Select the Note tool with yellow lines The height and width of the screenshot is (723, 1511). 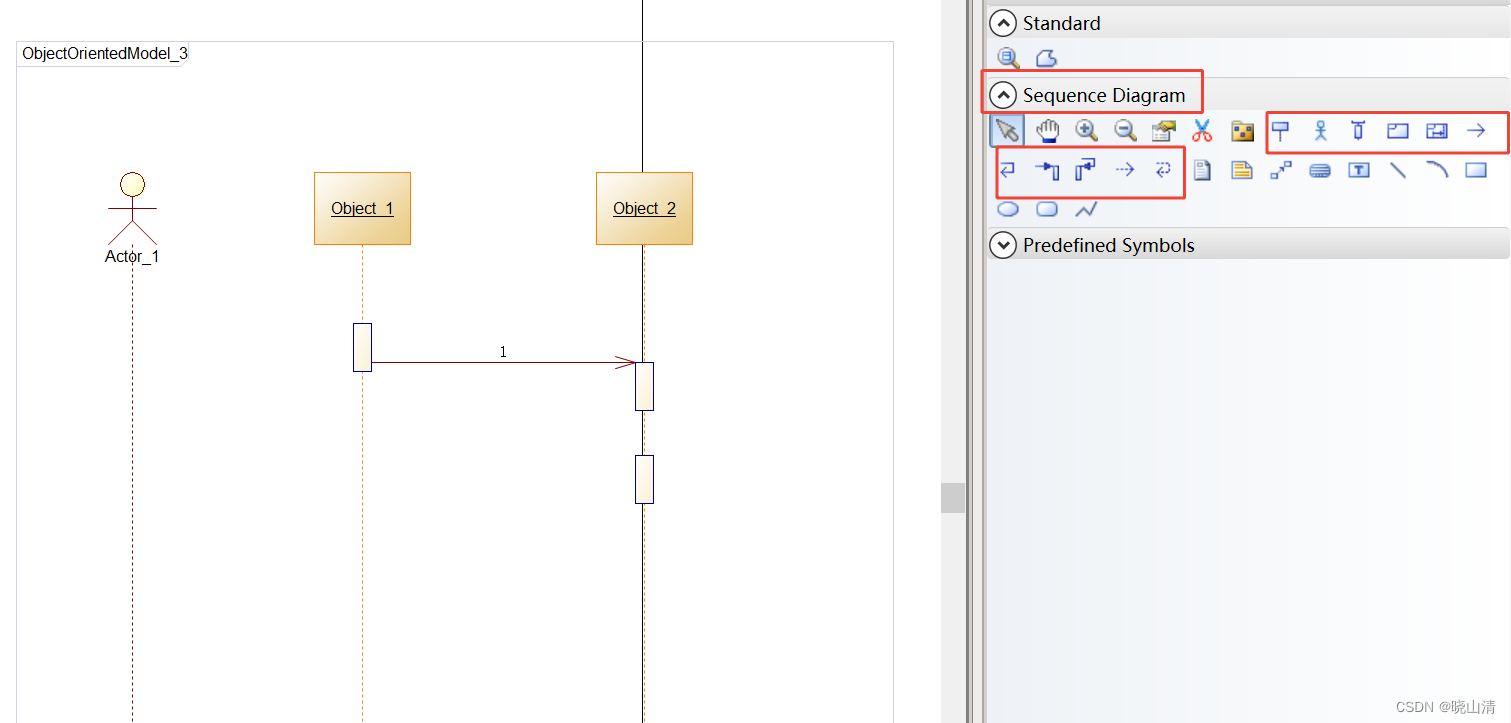point(1242,170)
